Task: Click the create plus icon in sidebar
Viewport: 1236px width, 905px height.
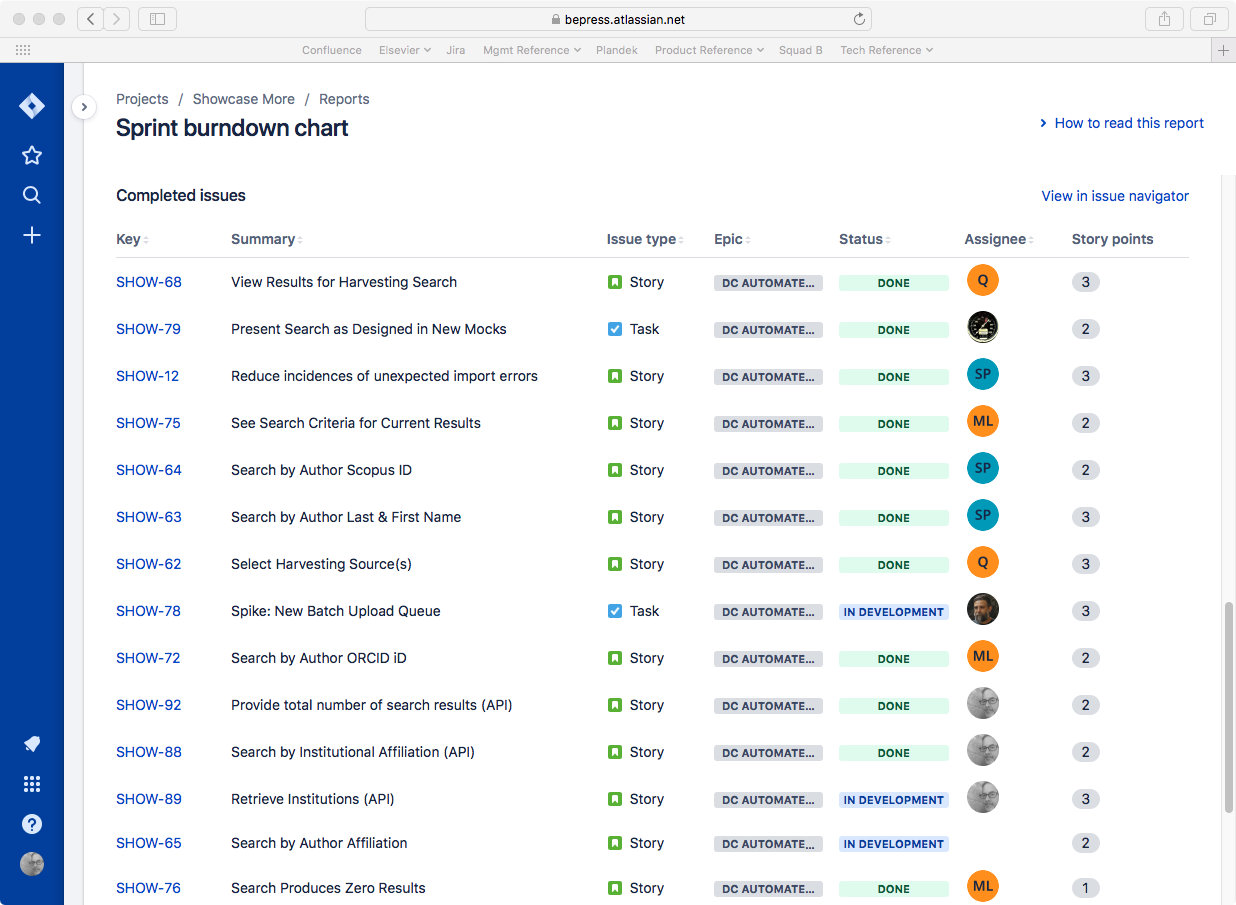Action: coord(32,235)
